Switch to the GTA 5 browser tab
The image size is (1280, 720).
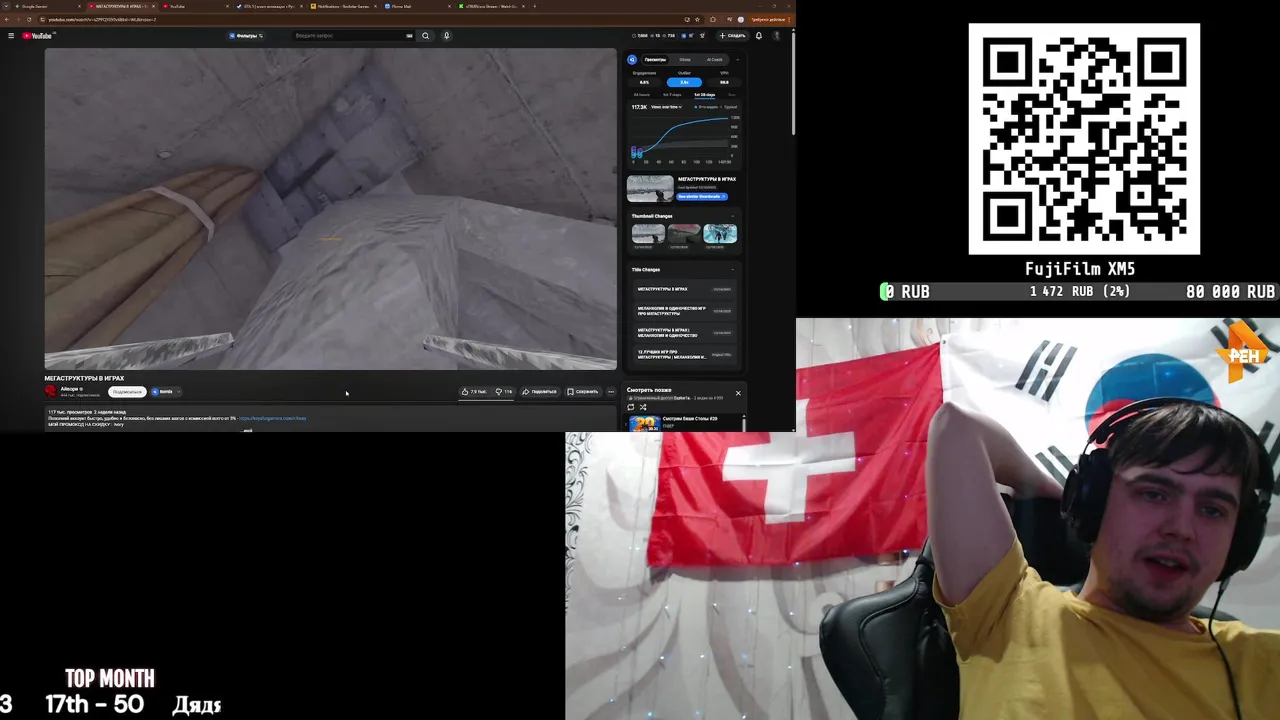[x=270, y=6]
